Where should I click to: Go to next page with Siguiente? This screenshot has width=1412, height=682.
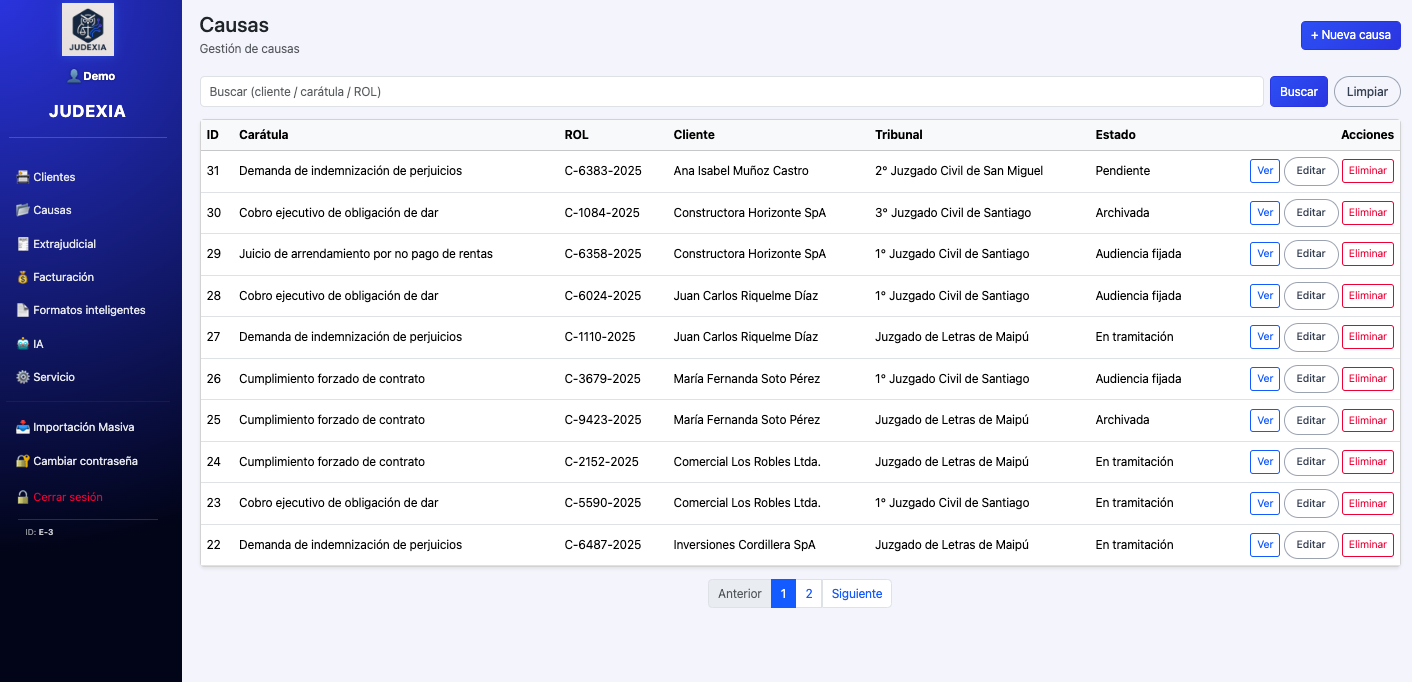tap(856, 593)
